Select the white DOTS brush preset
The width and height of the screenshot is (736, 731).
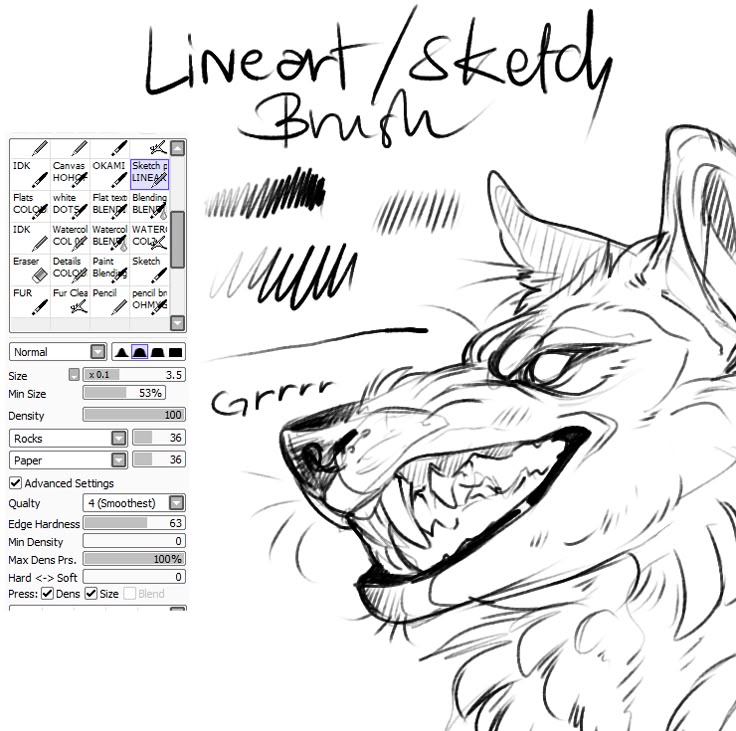(x=70, y=206)
